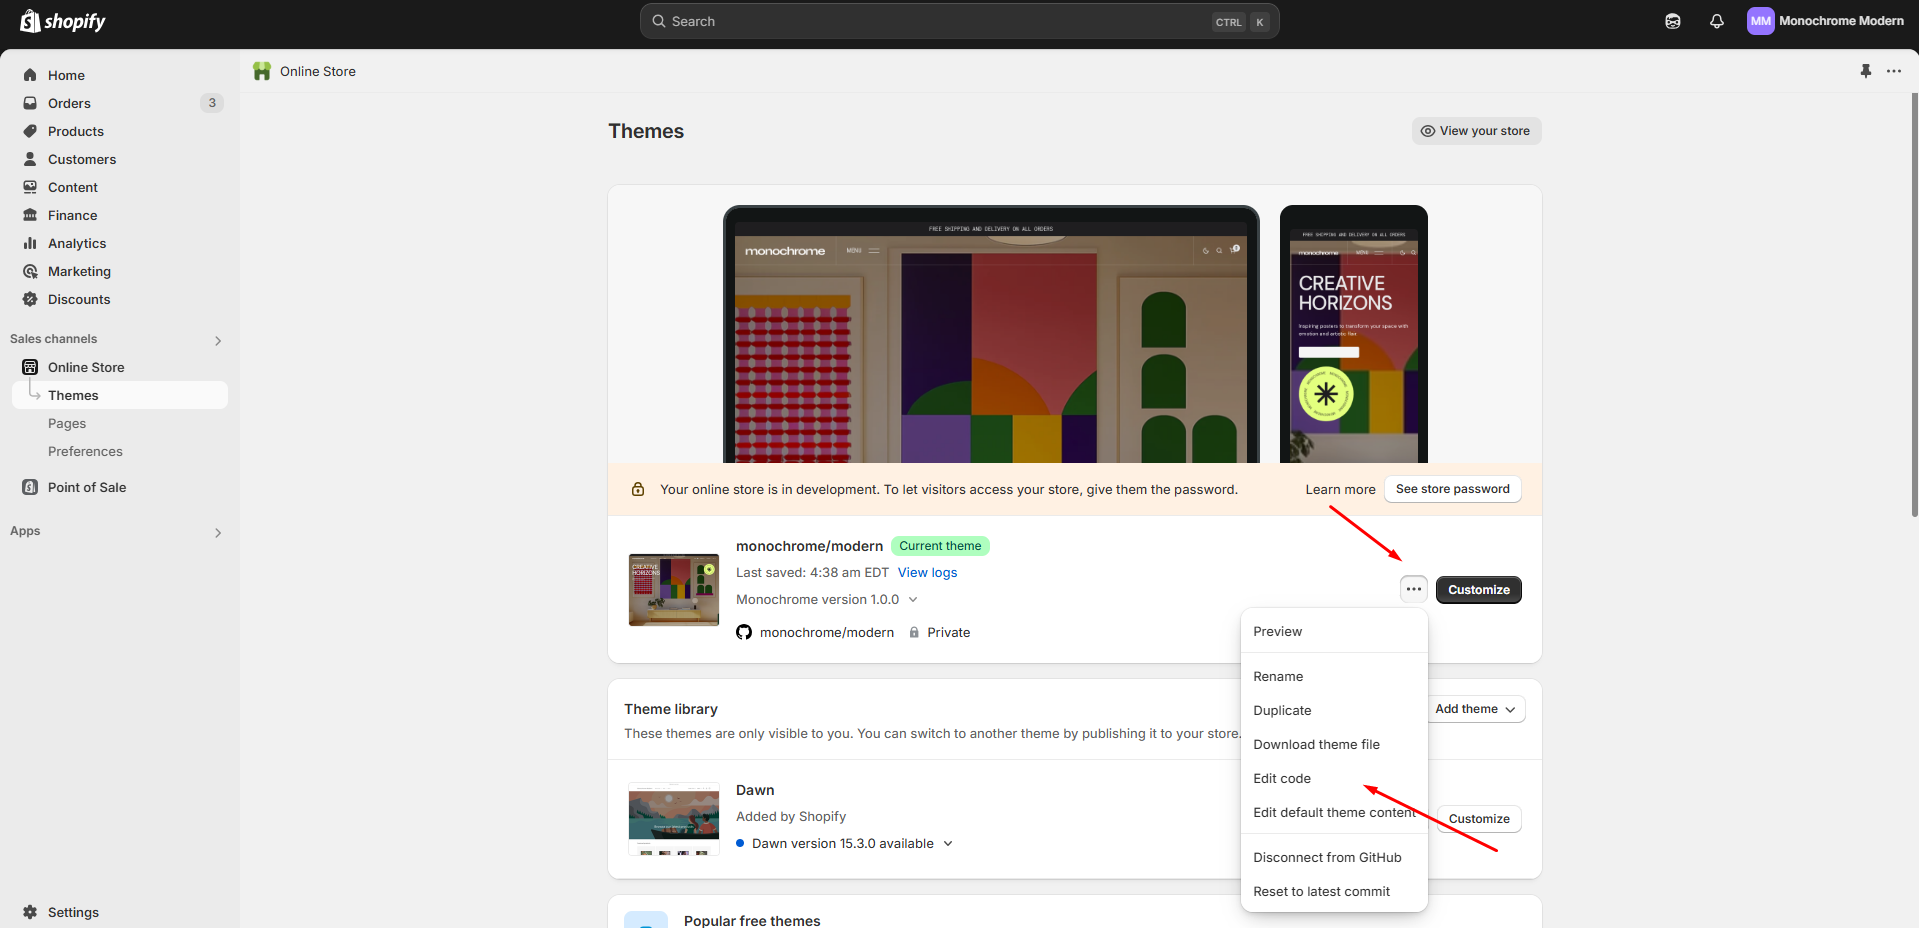Choose Rename in the theme menu
This screenshot has height=928, width=1919.
[x=1334, y=676]
